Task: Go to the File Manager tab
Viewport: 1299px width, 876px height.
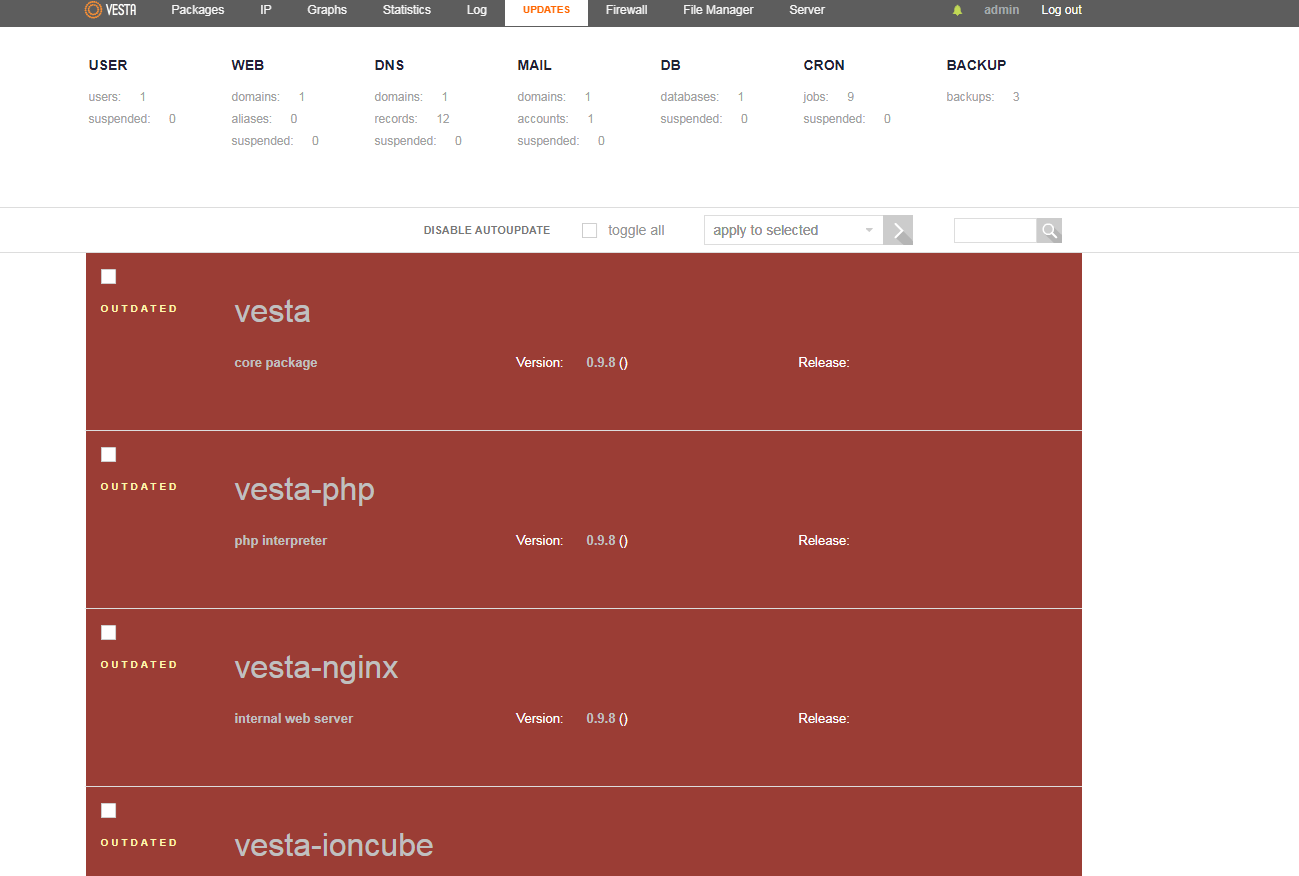Action: click(718, 10)
